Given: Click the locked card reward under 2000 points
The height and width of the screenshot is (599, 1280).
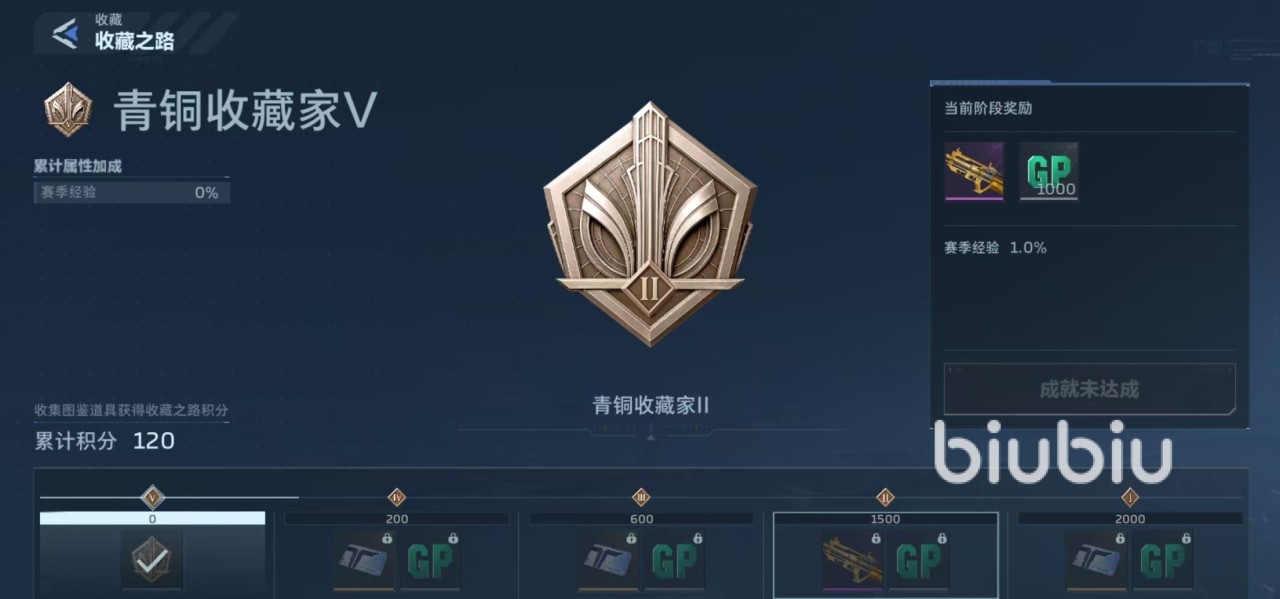Looking at the screenshot, I should pos(1096,561).
